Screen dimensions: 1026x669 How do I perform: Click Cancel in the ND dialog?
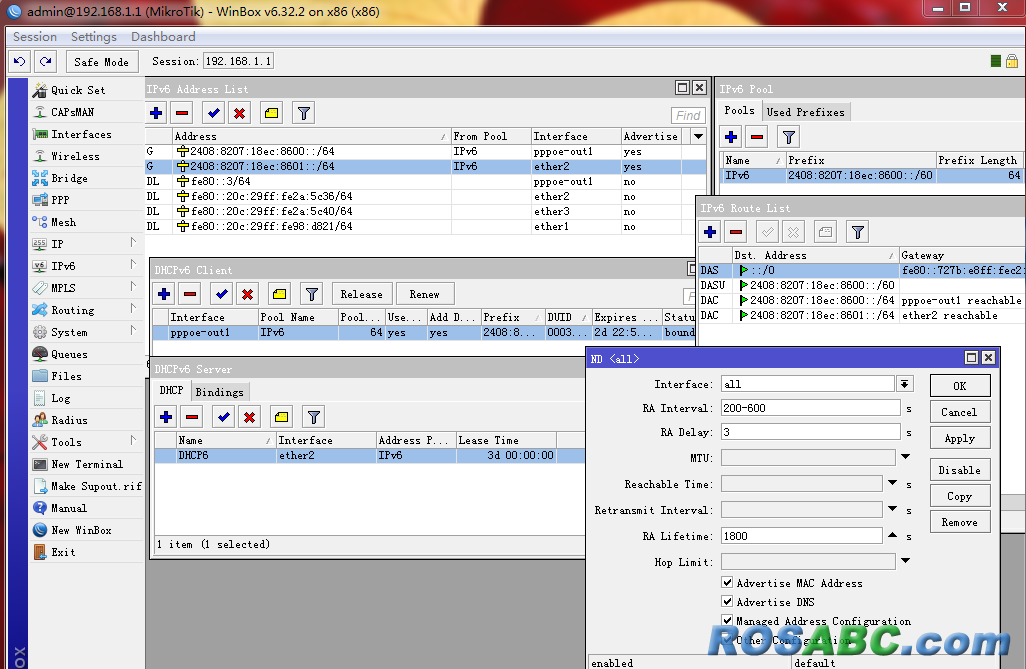pyautogui.click(x=960, y=412)
